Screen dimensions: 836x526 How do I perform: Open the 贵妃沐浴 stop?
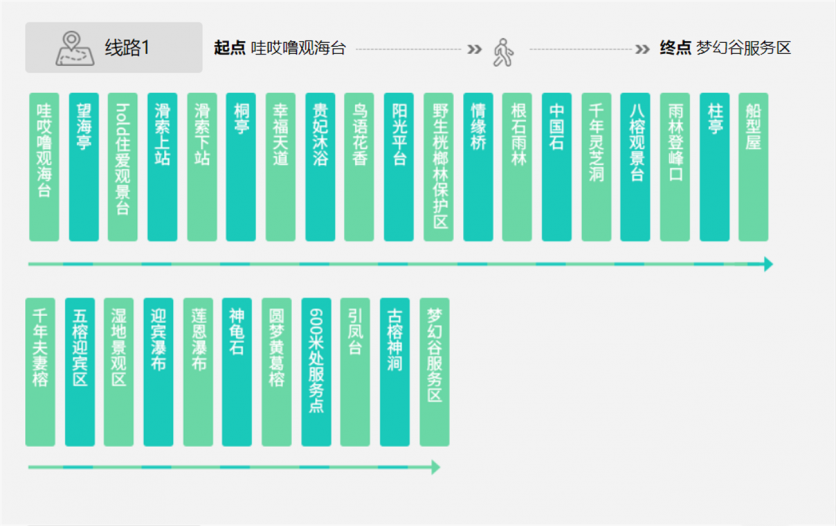coord(320,167)
